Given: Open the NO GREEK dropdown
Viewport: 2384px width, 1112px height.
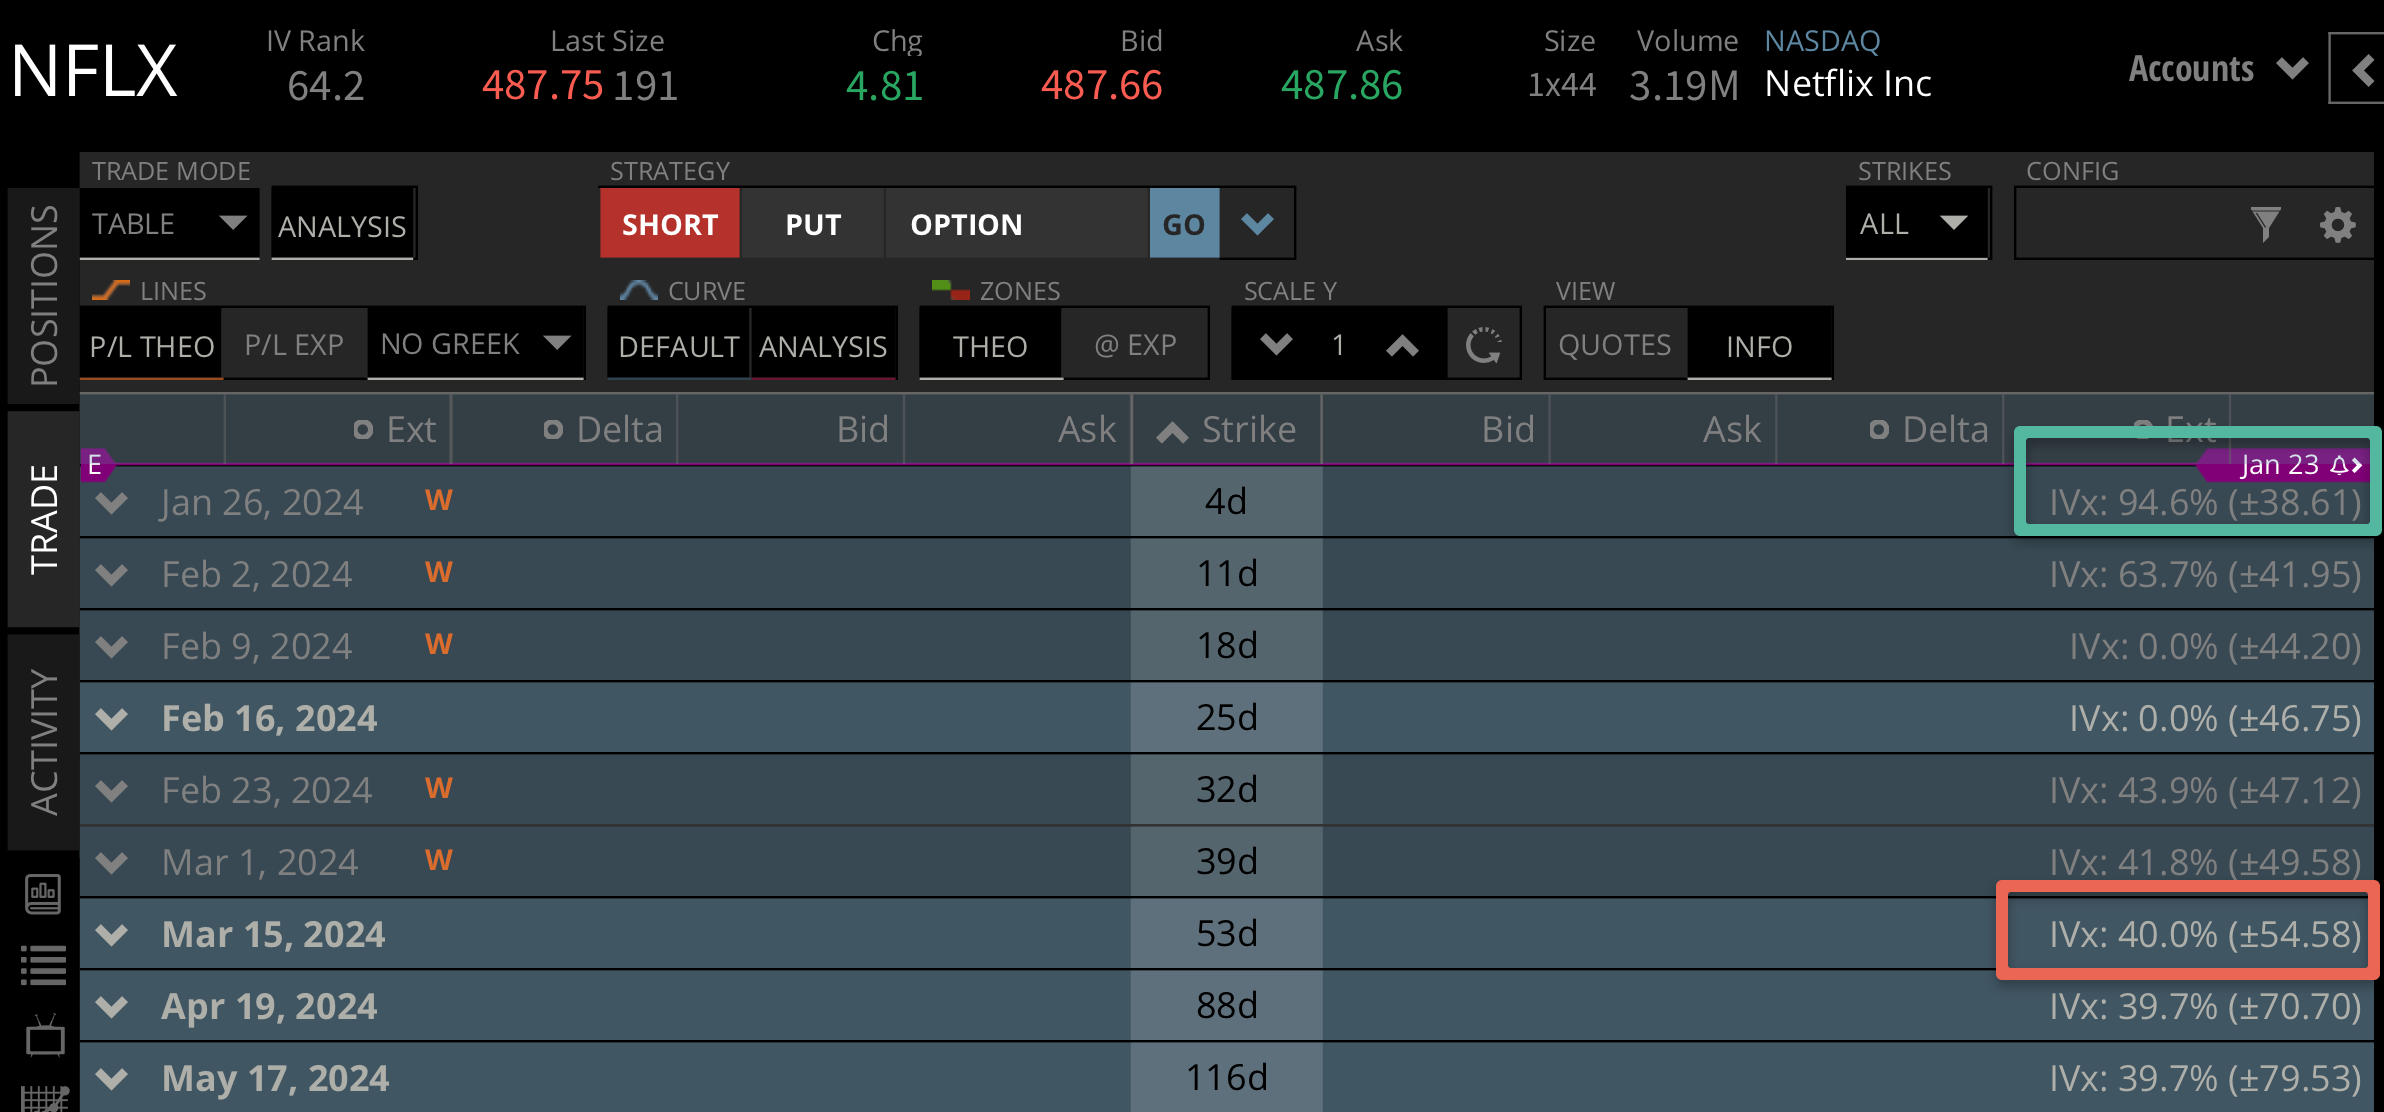Looking at the screenshot, I should point(476,344).
